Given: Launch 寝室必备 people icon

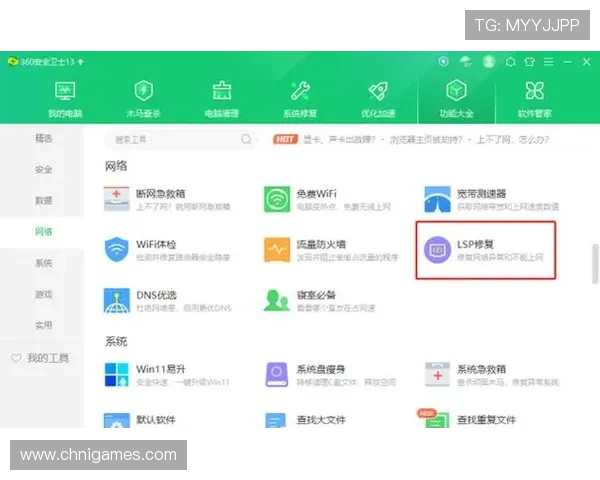Looking at the screenshot, I should coord(276,300).
